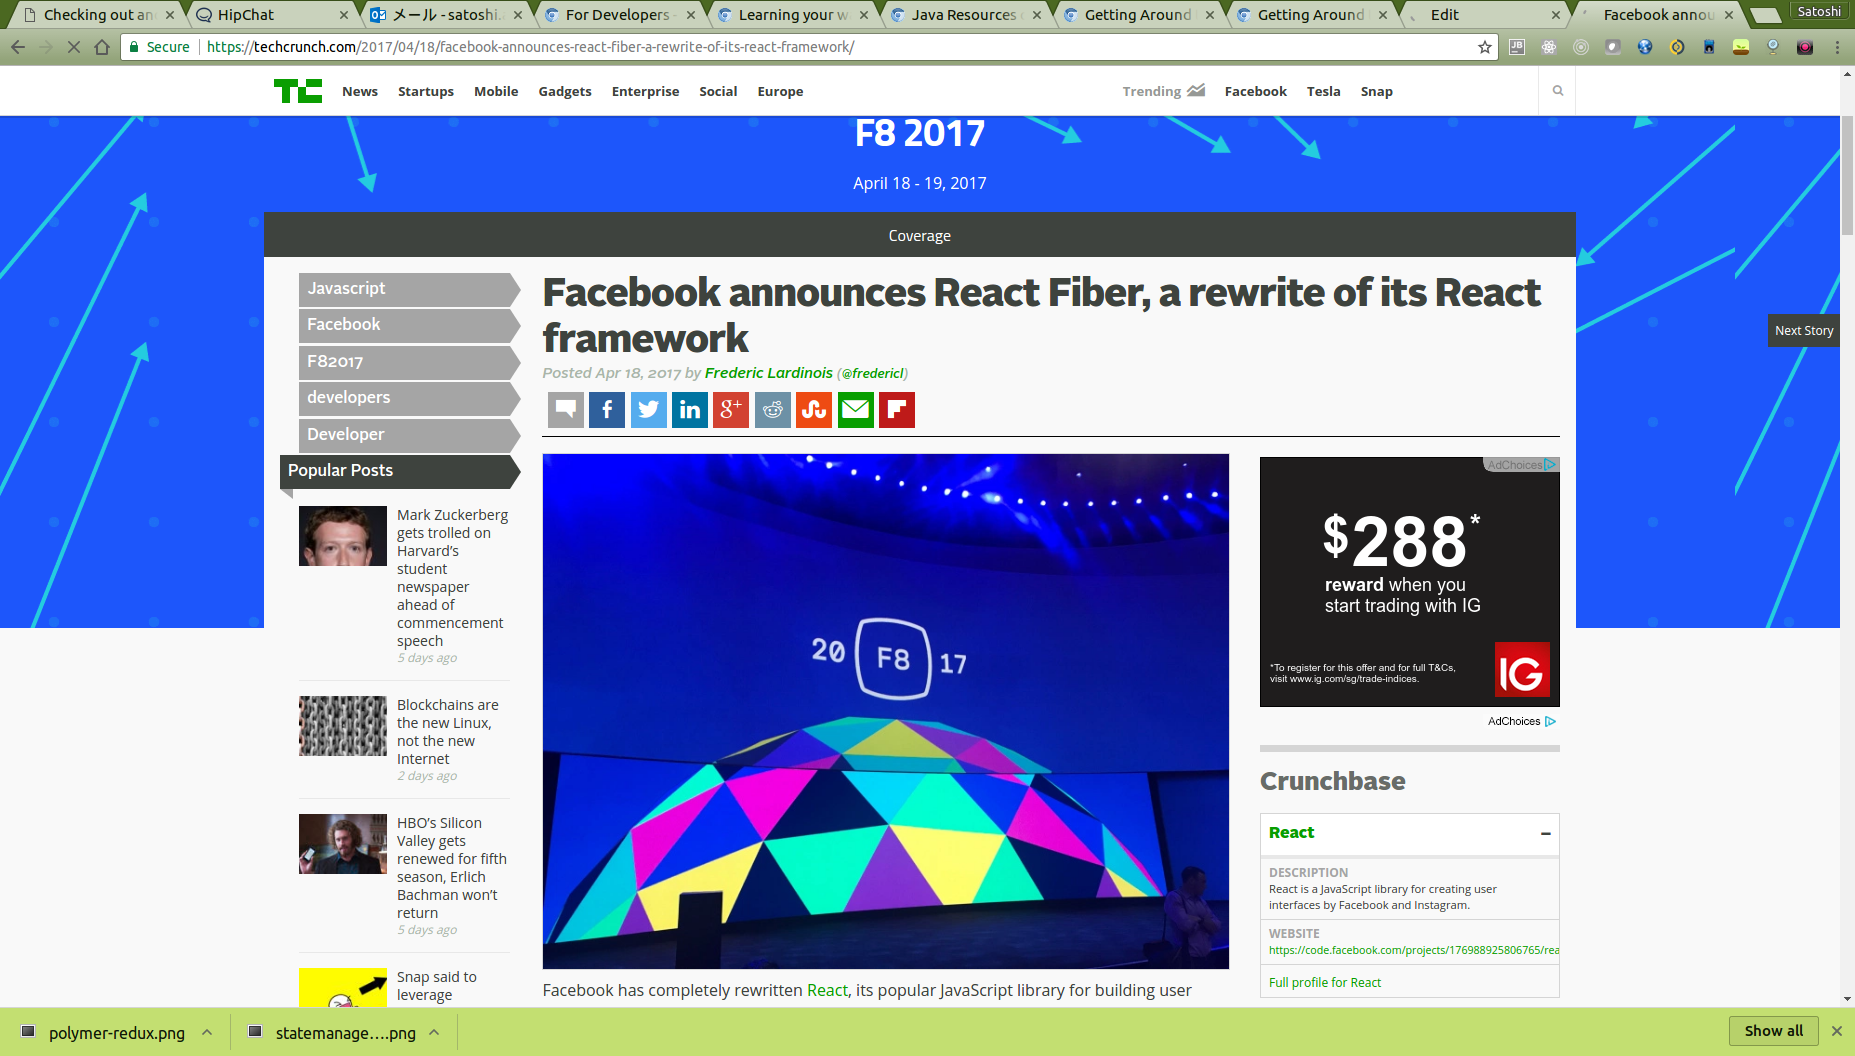The height and width of the screenshot is (1056, 1855).
Task: Open Mark Zuckerberg Harvard popular post
Action: pyautogui.click(x=452, y=578)
